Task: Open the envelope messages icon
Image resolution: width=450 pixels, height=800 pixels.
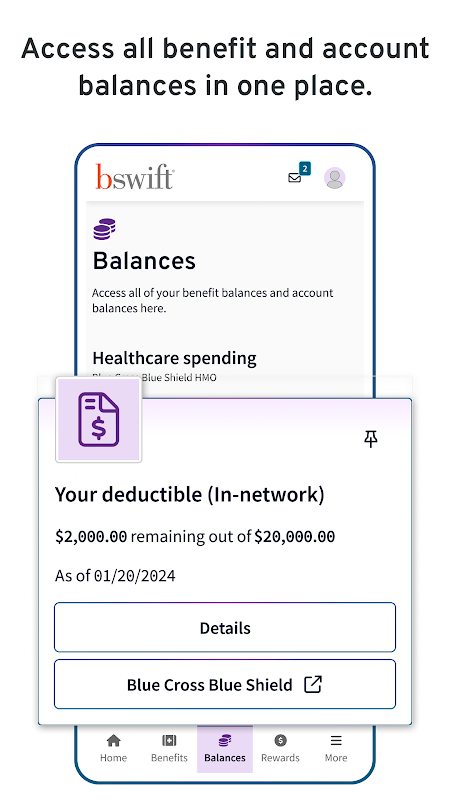Action: point(294,178)
